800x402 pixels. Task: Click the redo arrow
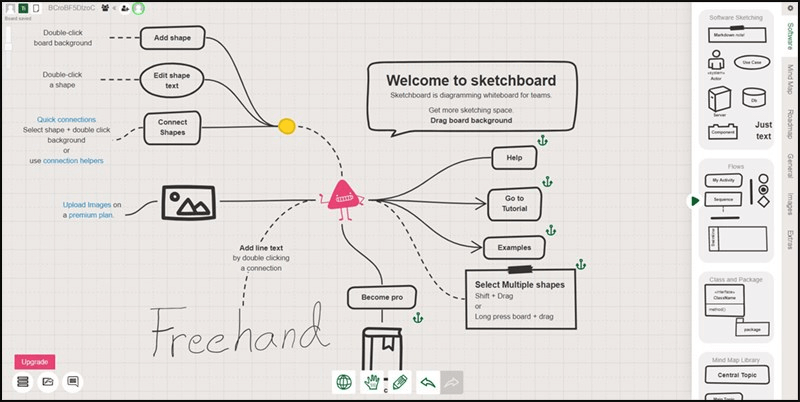click(x=454, y=381)
